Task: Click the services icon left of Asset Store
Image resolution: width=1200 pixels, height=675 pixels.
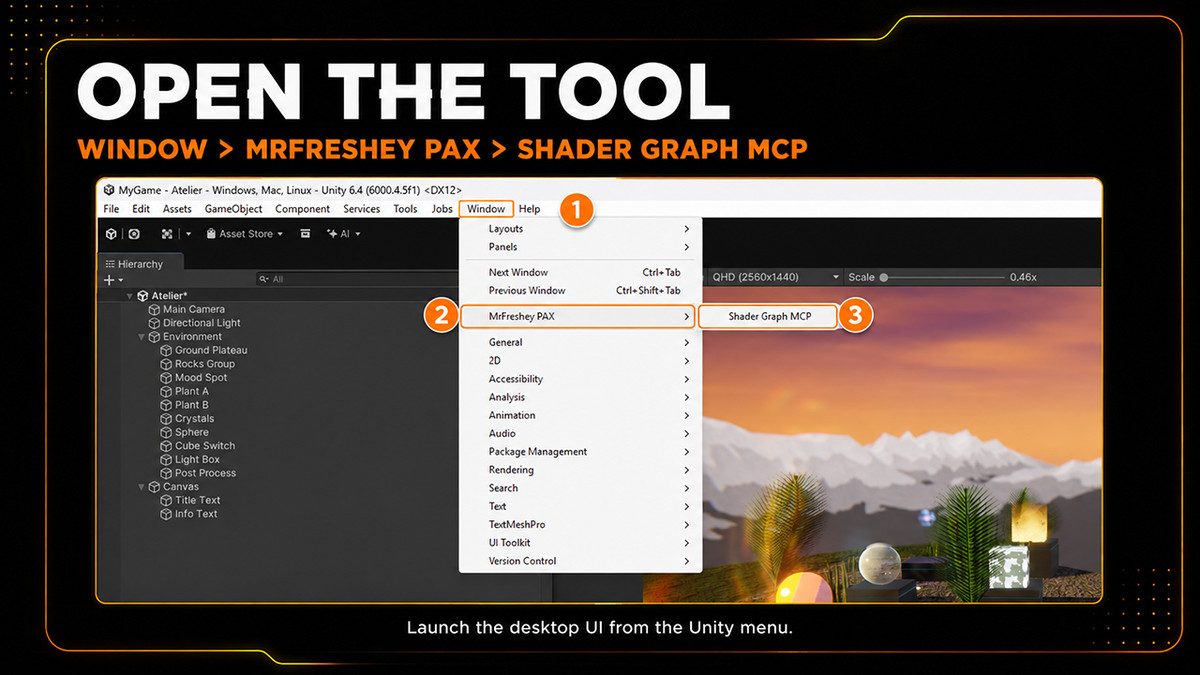Action: 168,234
